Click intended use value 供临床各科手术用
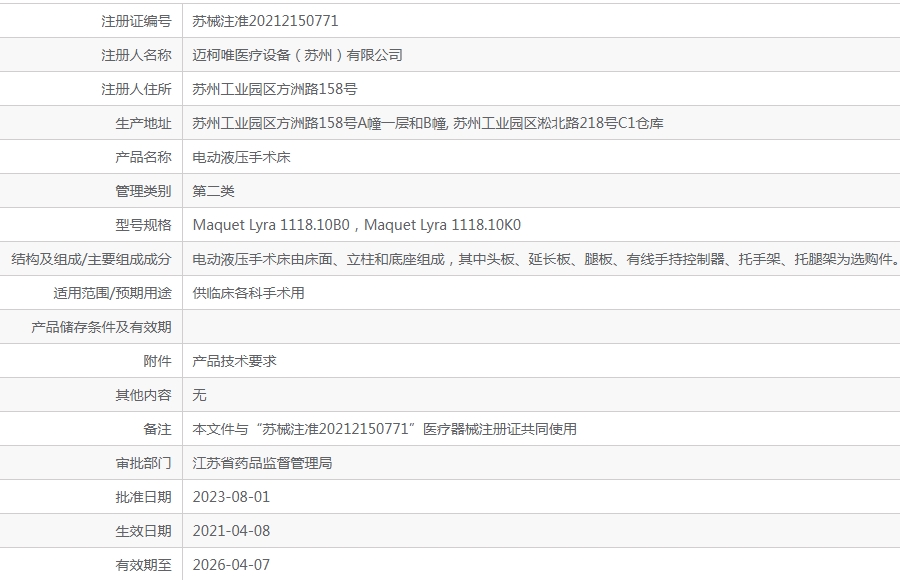 (249, 293)
